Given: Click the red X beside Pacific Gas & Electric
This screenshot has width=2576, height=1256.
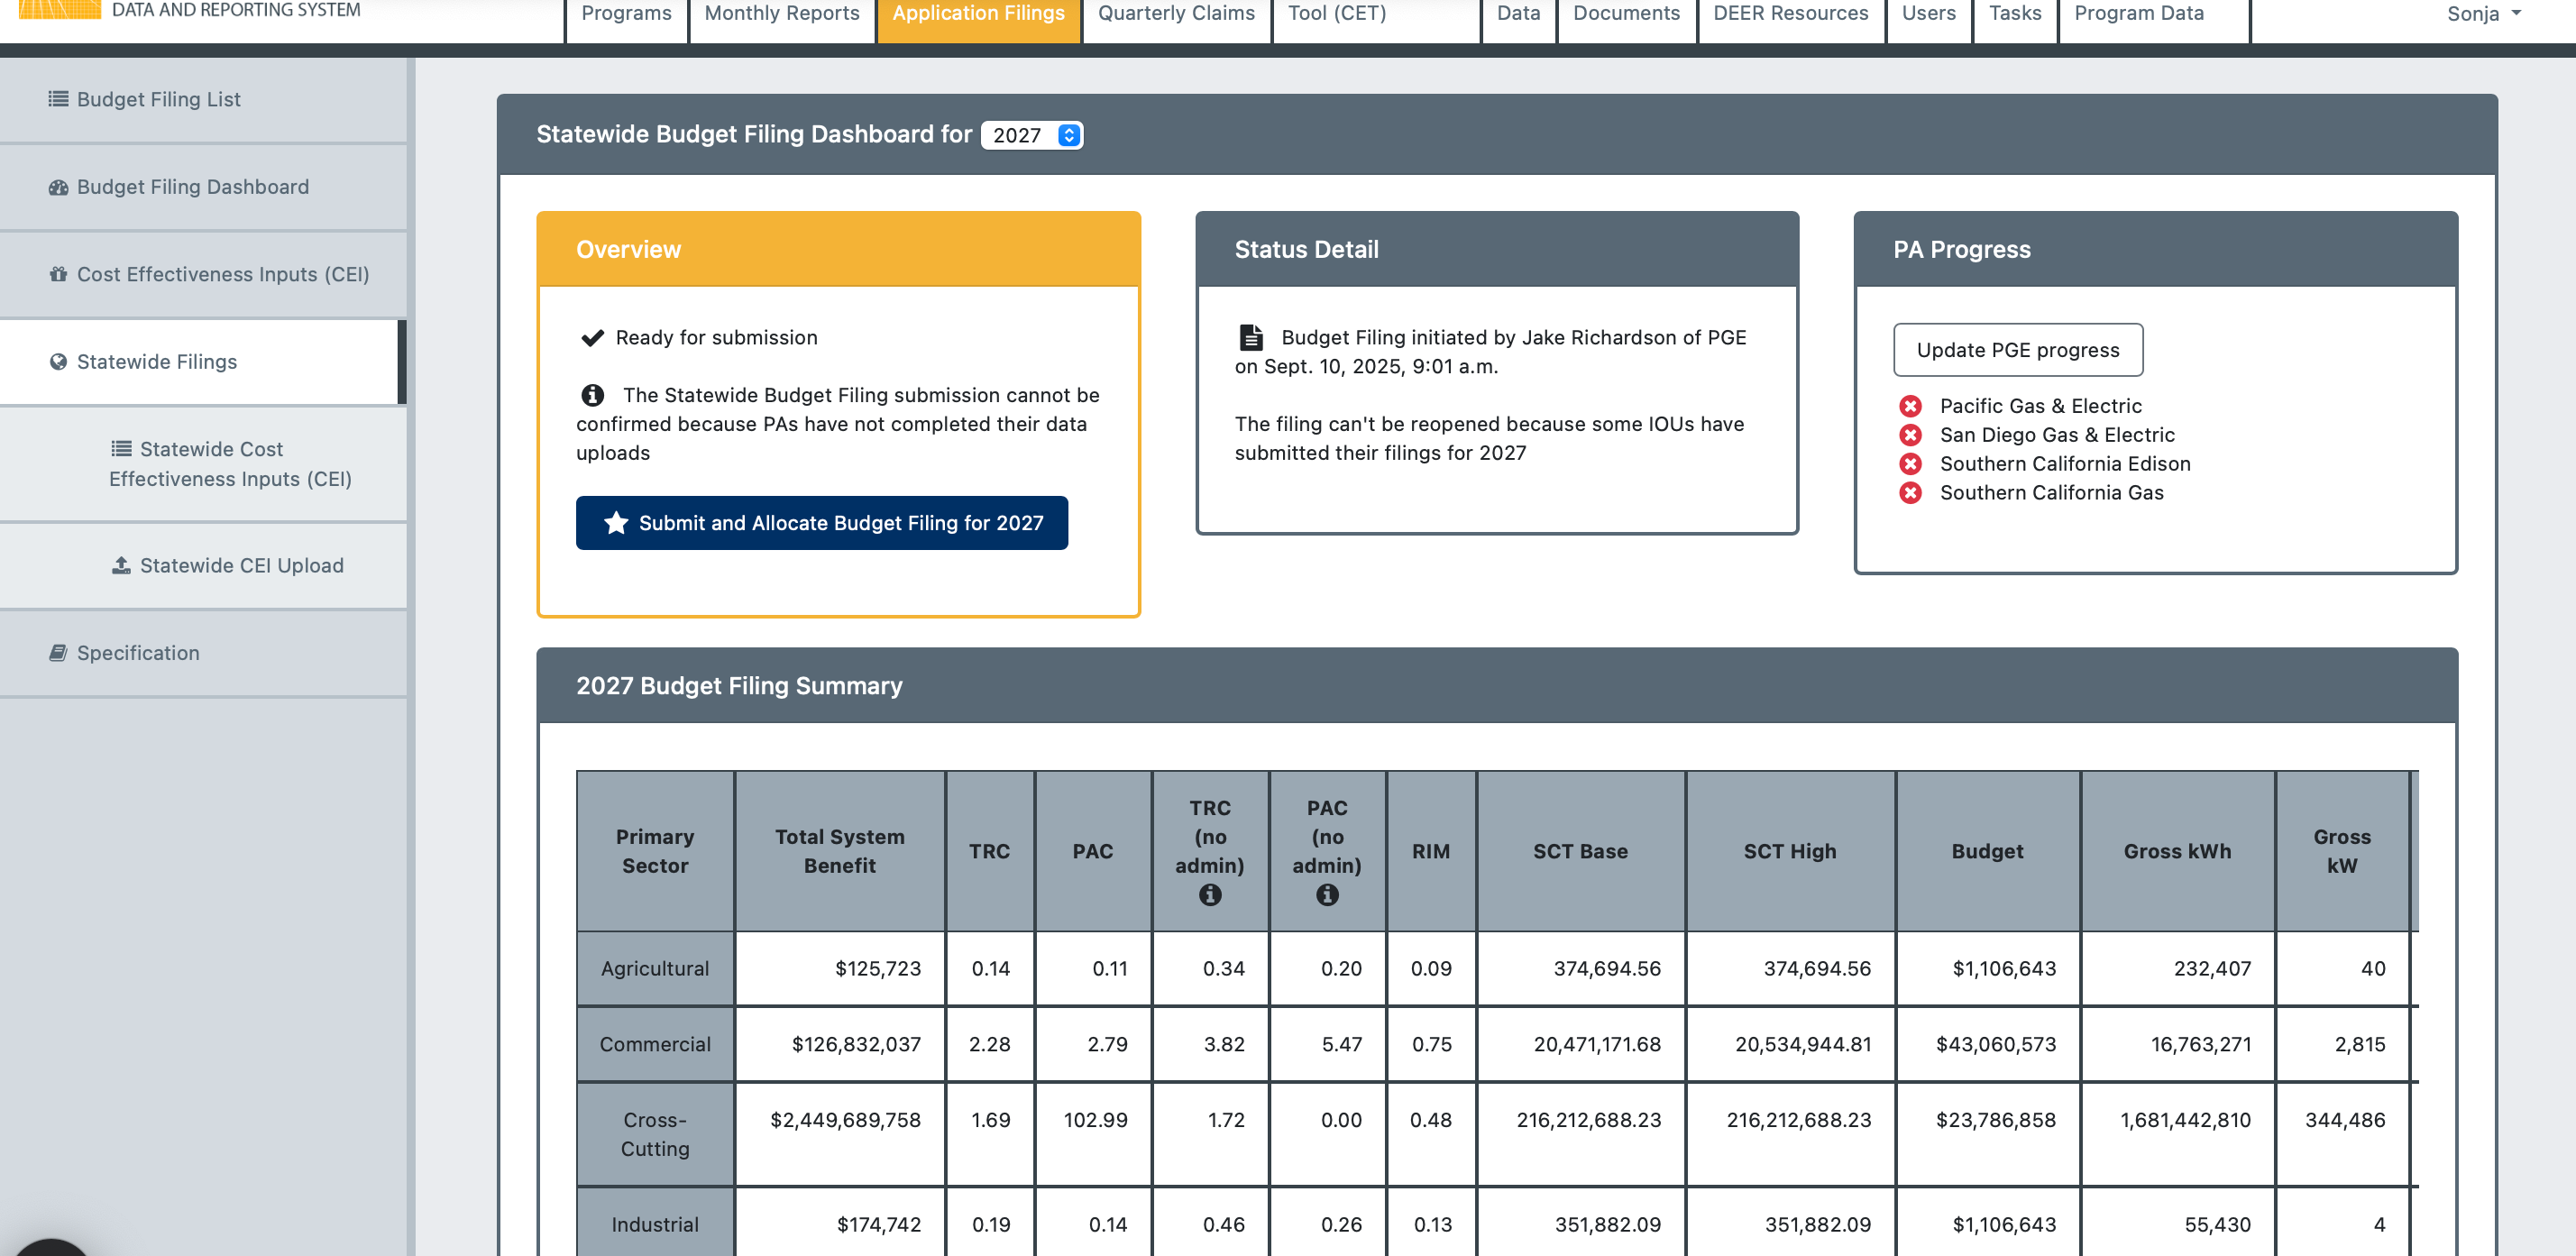Looking at the screenshot, I should click(x=1910, y=406).
